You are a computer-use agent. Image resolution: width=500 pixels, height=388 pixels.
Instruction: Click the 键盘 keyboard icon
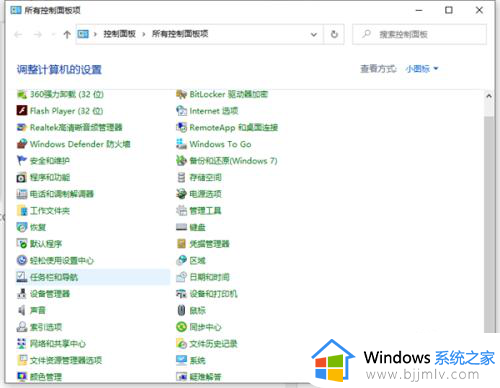coord(181,227)
